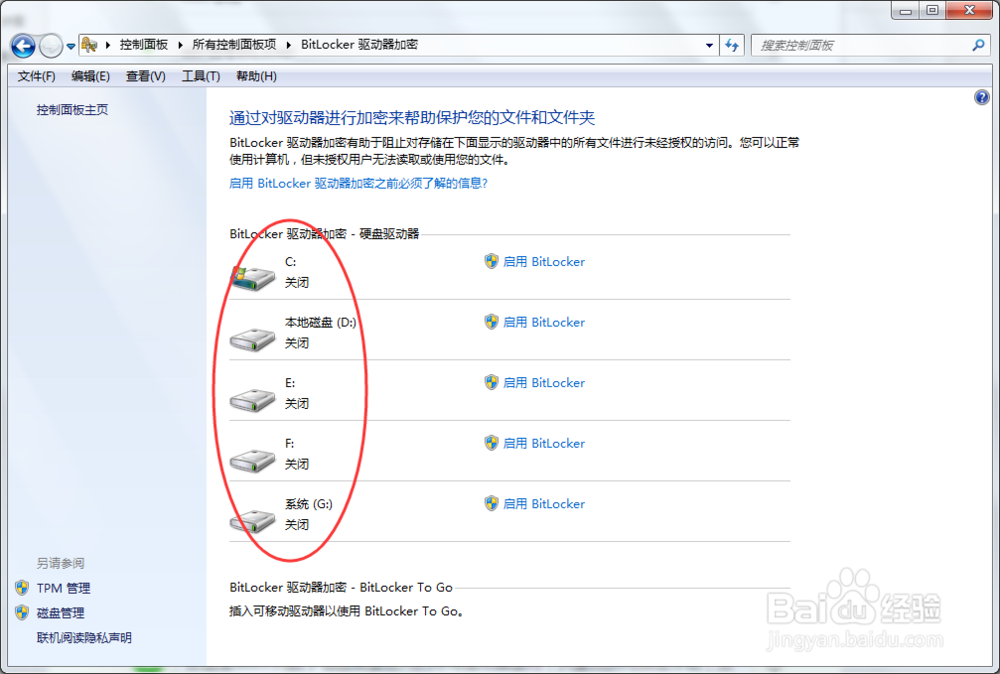Click shield icon next to TPM 管理
1000x674 pixels.
pyautogui.click(x=22, y=587)
